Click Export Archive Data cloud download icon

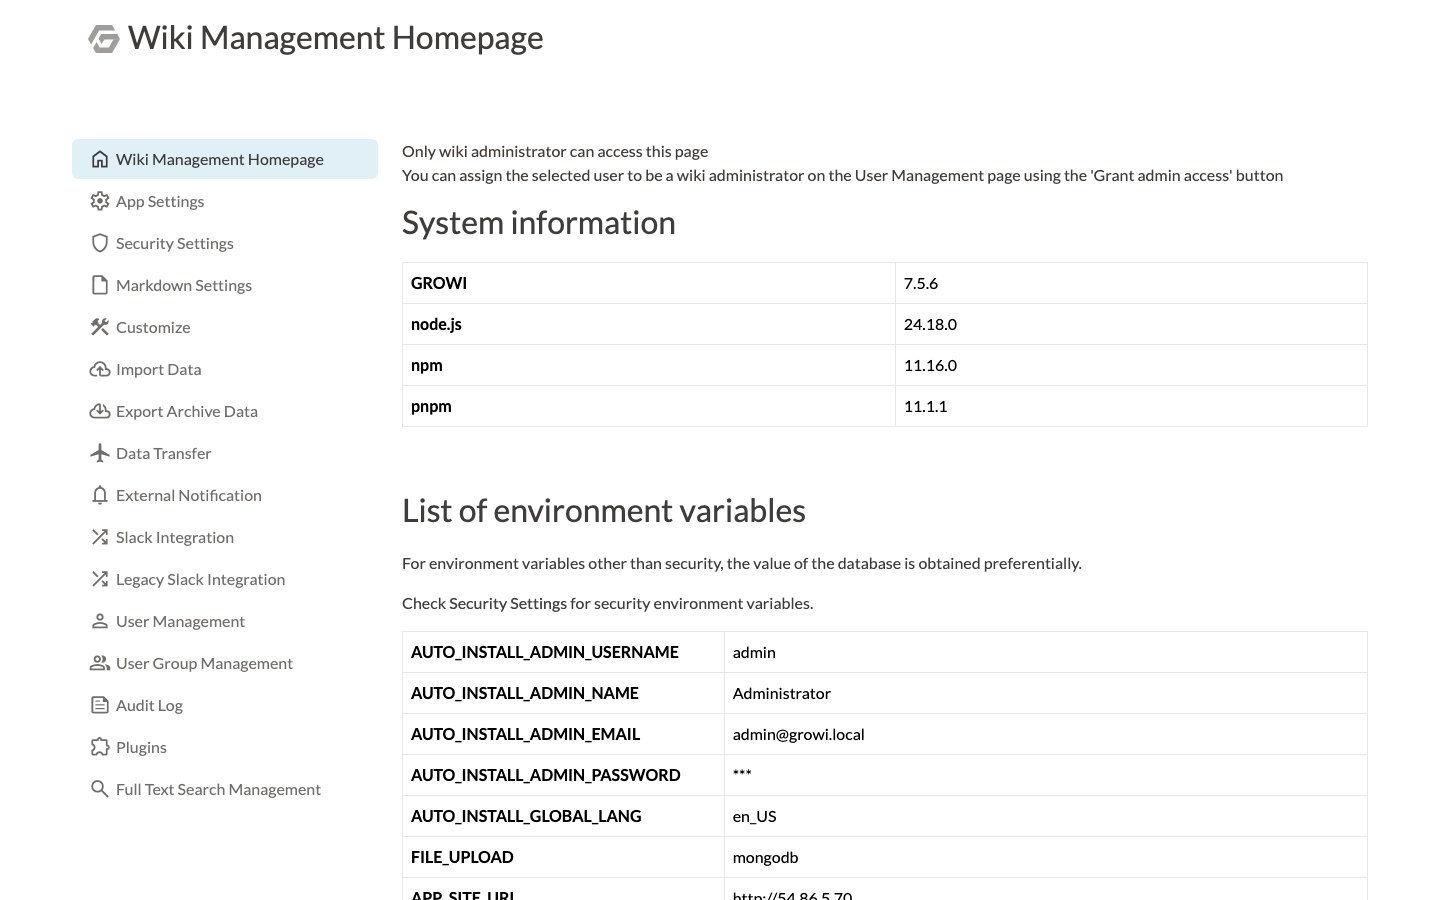(100, 411)
